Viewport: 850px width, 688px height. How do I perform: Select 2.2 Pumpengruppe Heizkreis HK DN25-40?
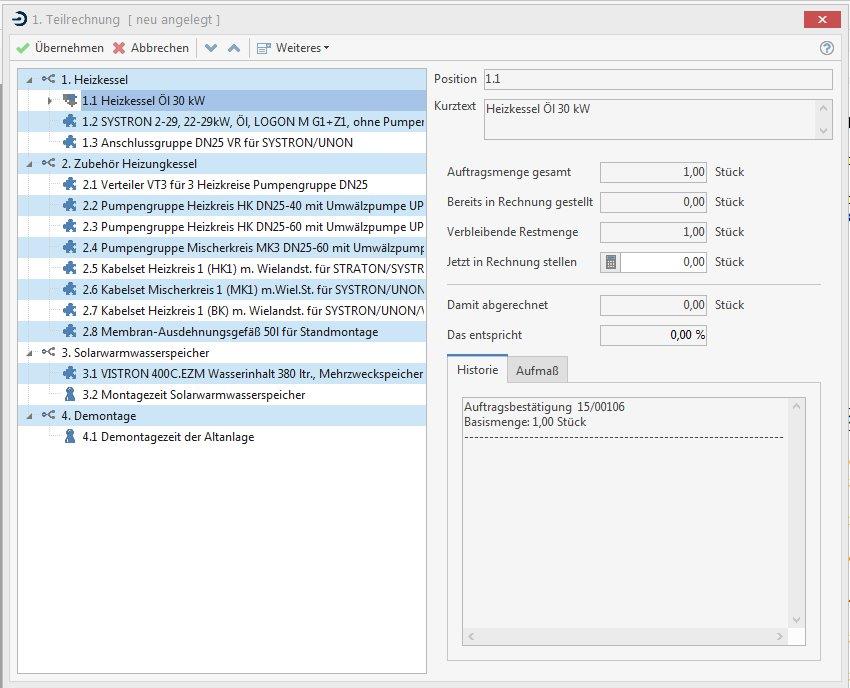(222, 205)
